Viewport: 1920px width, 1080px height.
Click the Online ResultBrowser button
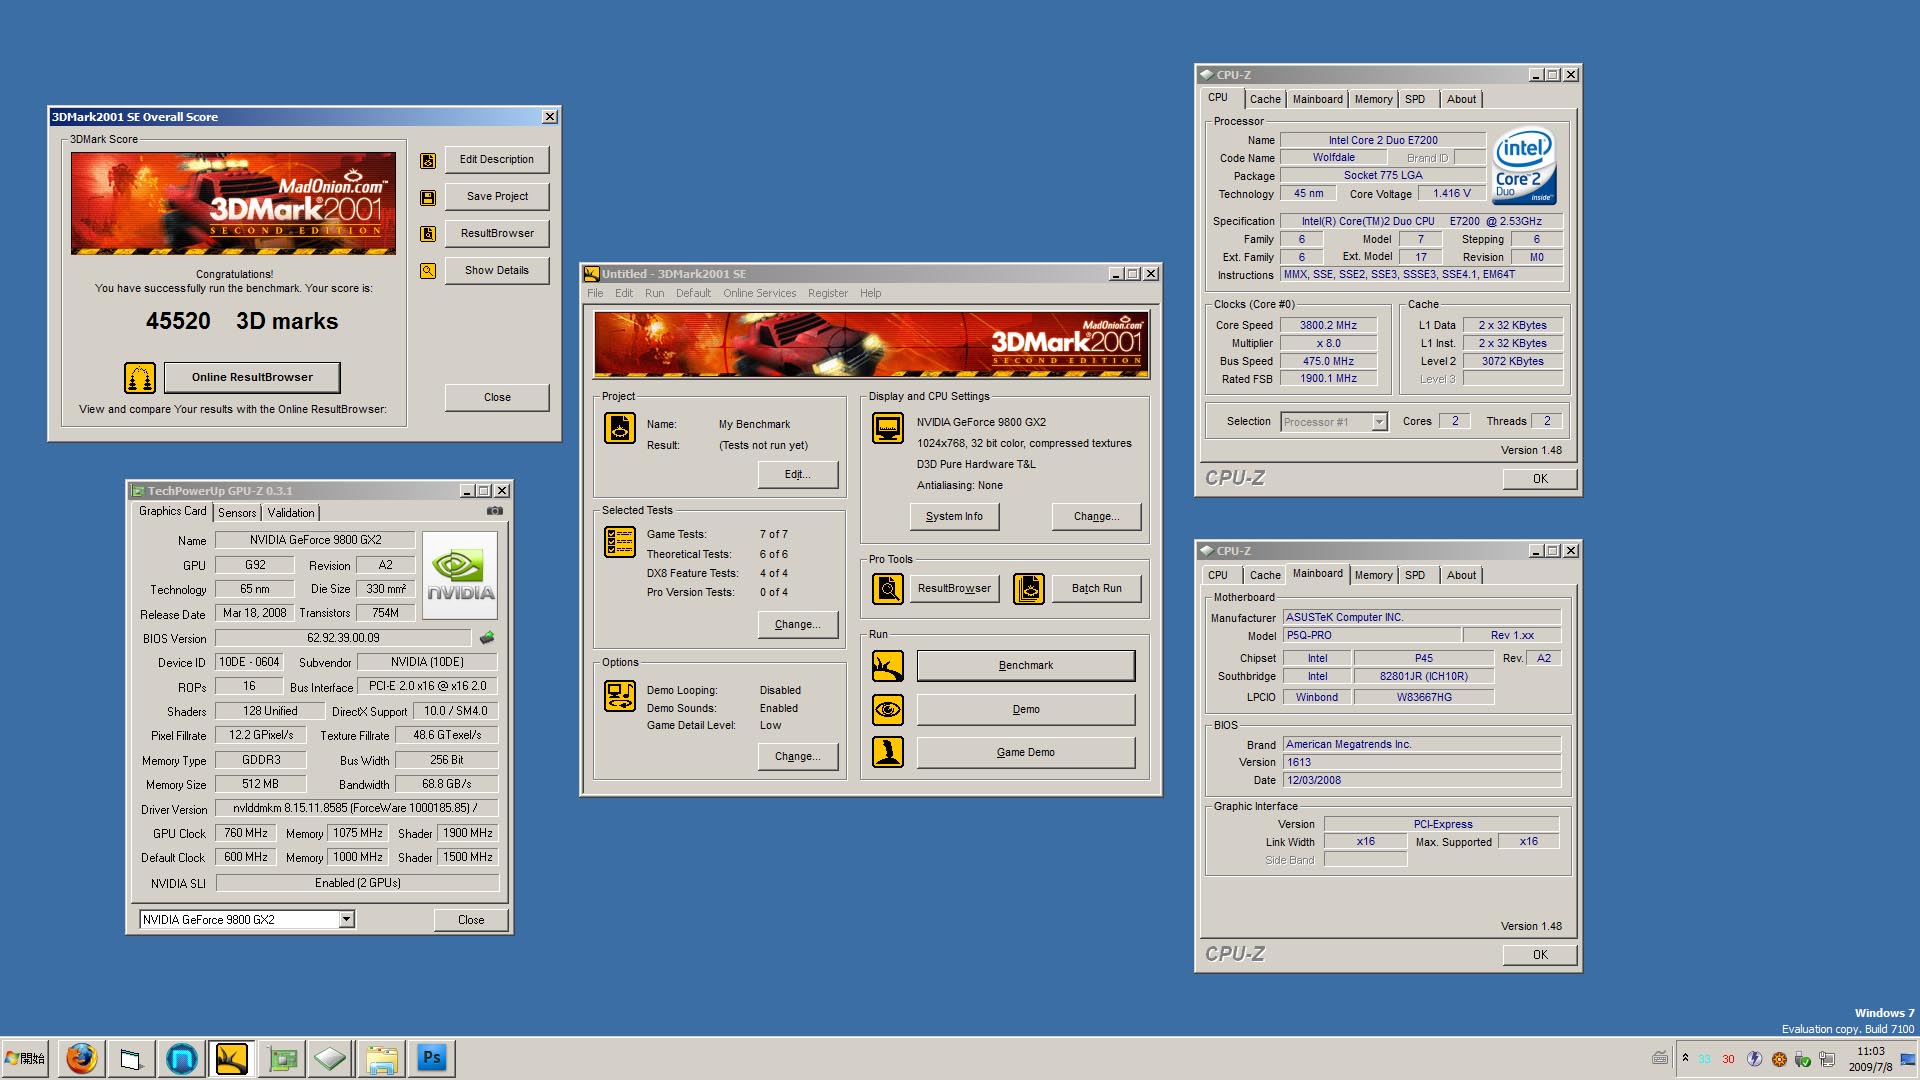[252, 378]
